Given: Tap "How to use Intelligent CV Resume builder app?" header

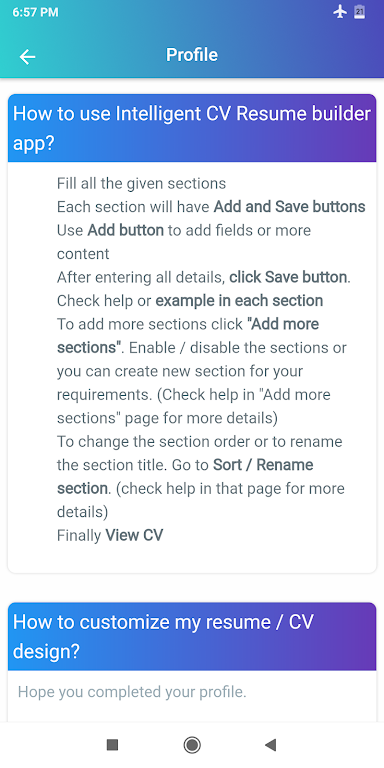Looking at the screenshot, I should click(192, 128).
